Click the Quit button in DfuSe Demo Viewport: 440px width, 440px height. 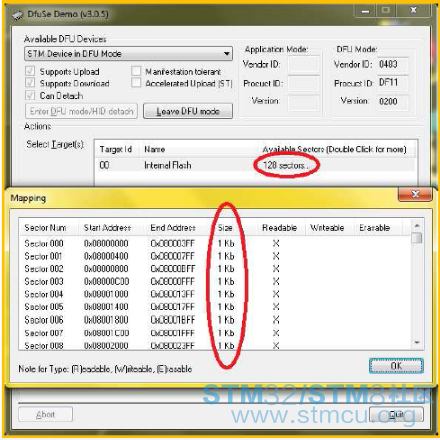[396, 414]
